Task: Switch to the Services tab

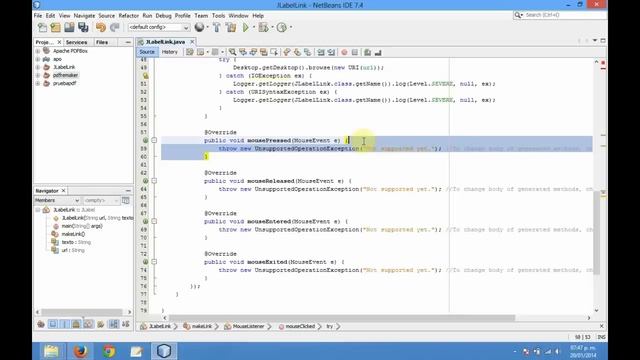Action: point(76,42)
